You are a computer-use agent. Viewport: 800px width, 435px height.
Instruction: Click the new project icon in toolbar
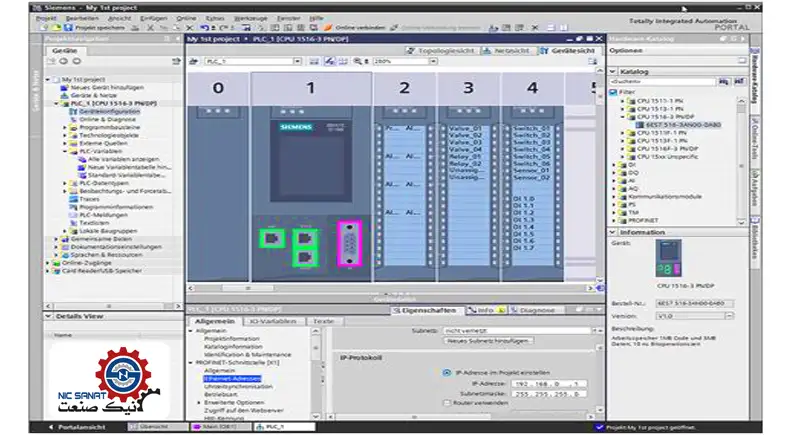click(x=45, y=28)
